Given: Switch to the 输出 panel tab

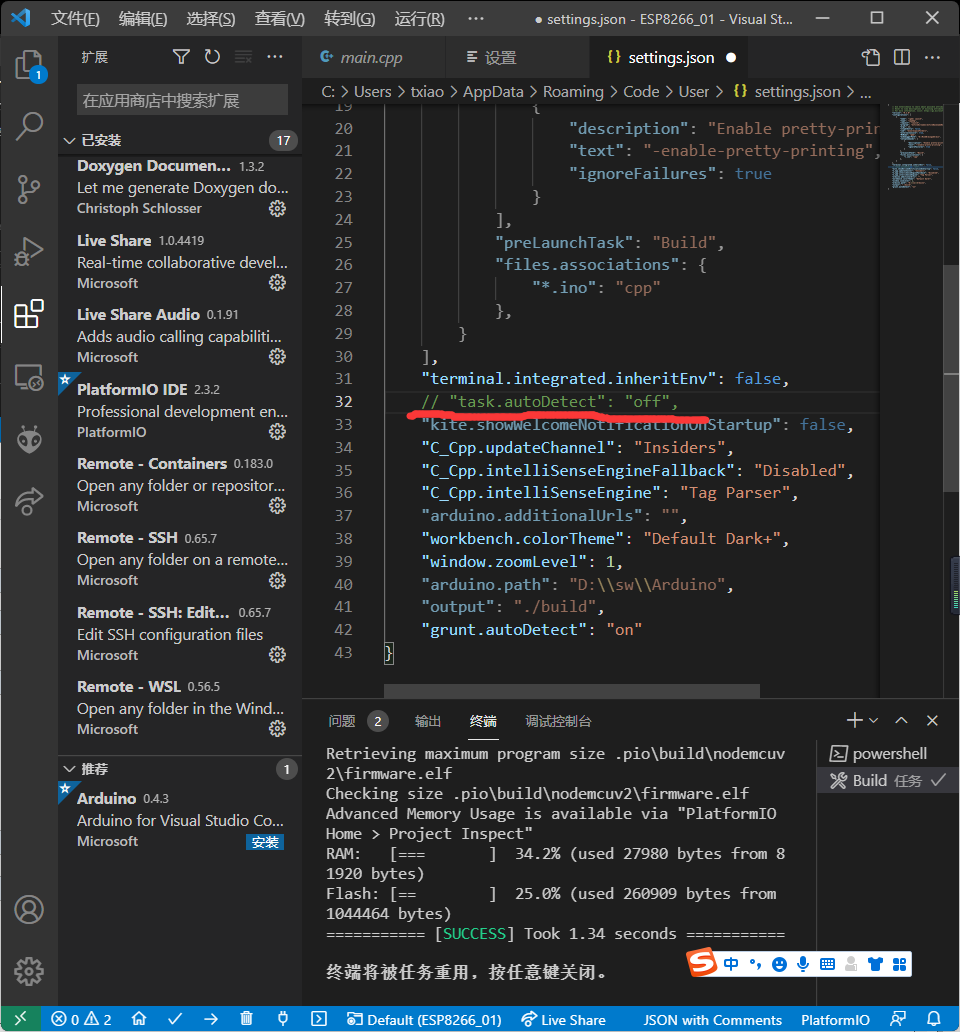Looking at the screenshot, I should [428, 721].
